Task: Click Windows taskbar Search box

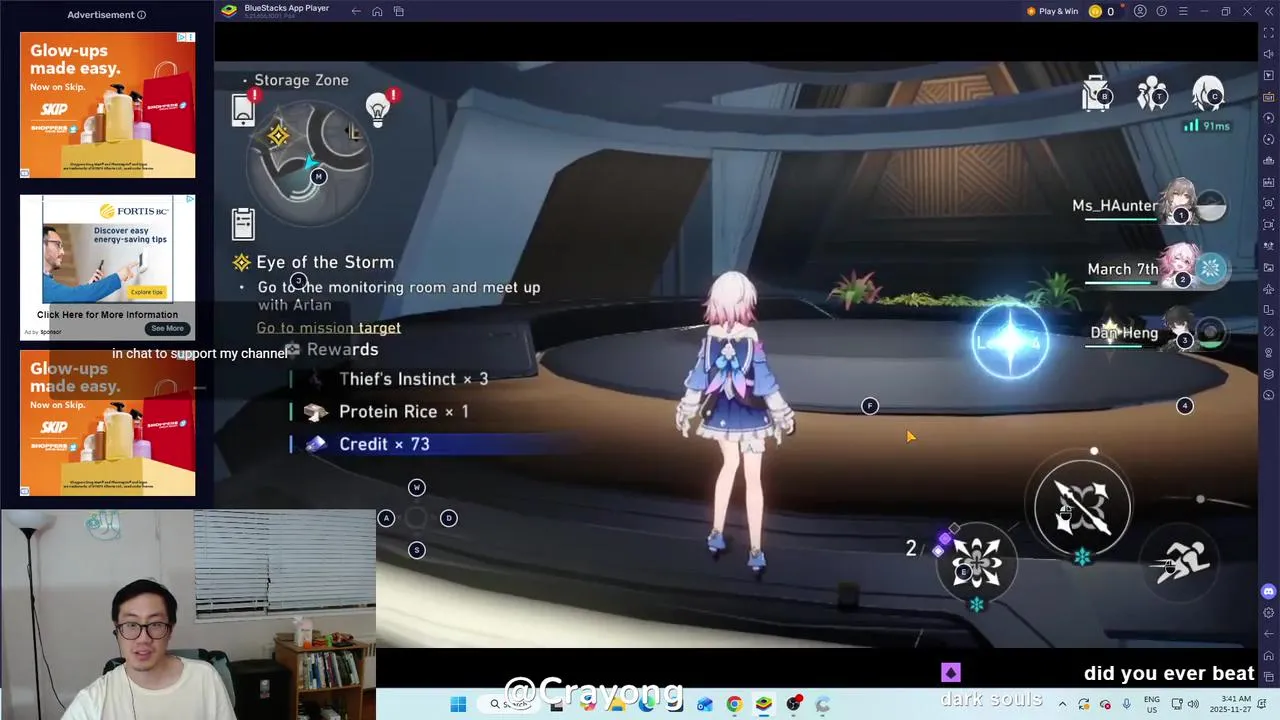Action: click(509, 704)
